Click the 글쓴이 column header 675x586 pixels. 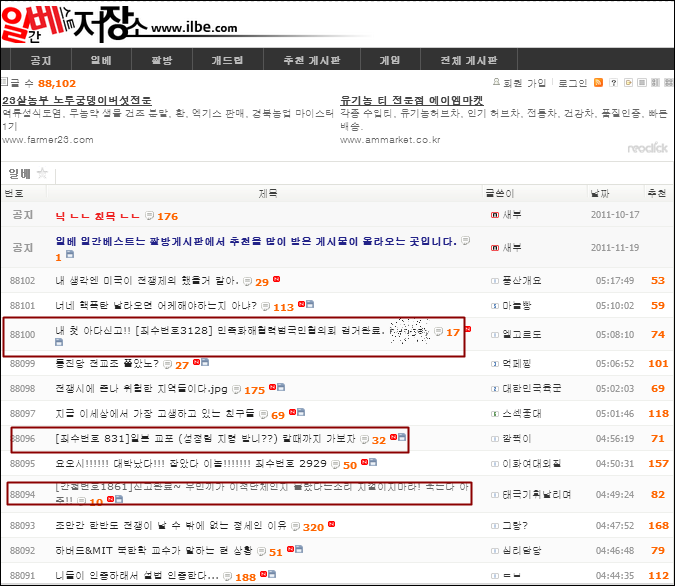[500, 193]
